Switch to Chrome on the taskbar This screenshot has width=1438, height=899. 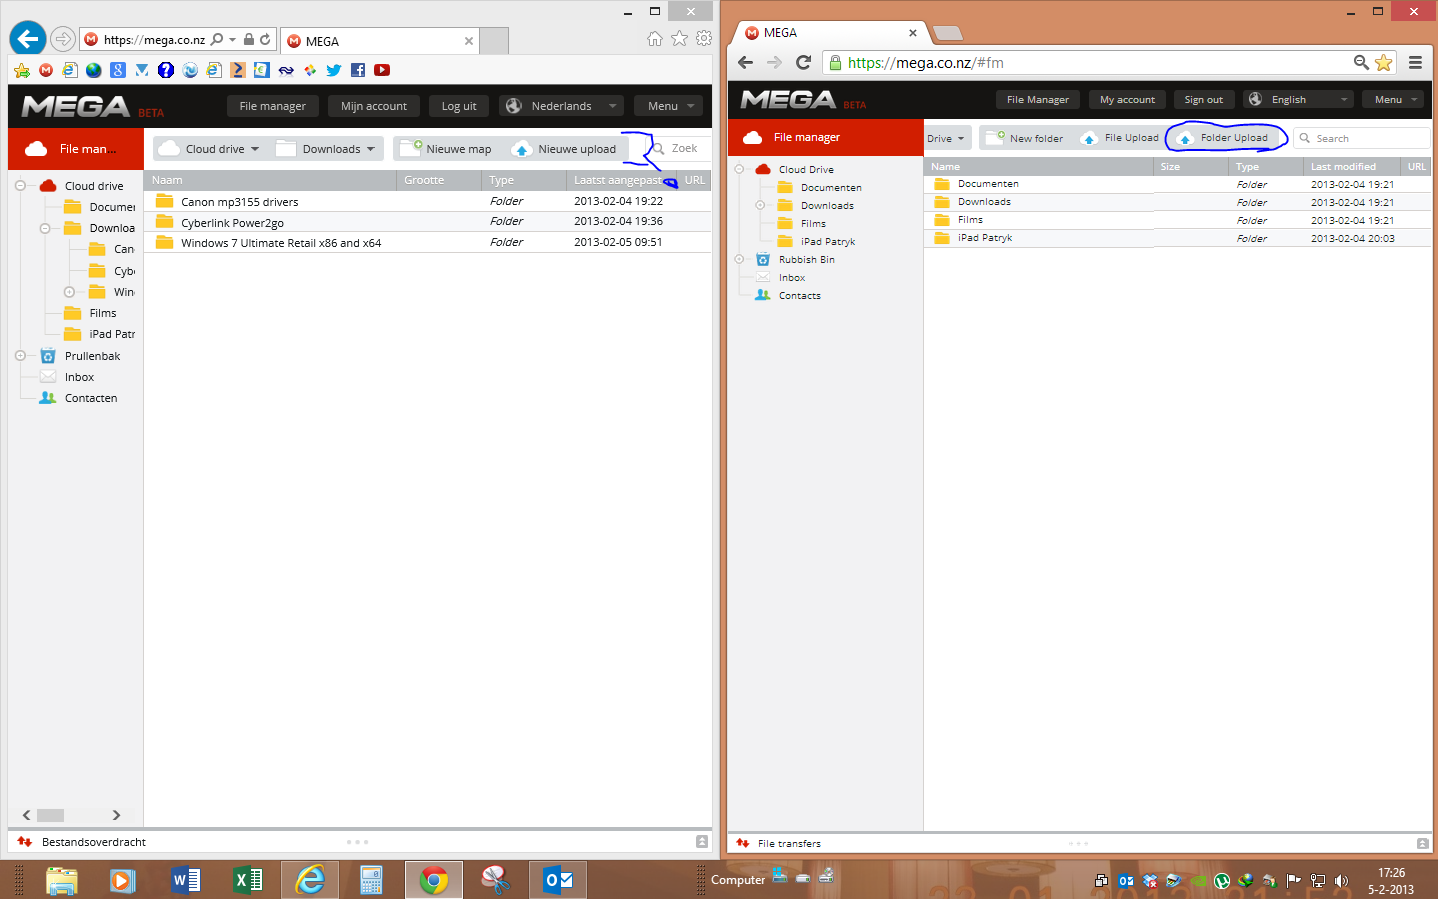[x=434, y=880]
